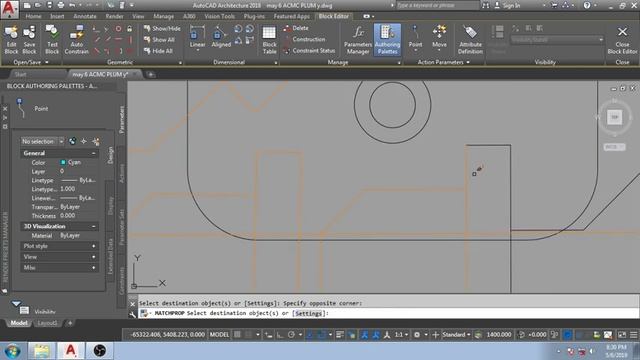Click the Visibility parameter in palette
Viewport: 640px width, 360px height.
point(33,309)
